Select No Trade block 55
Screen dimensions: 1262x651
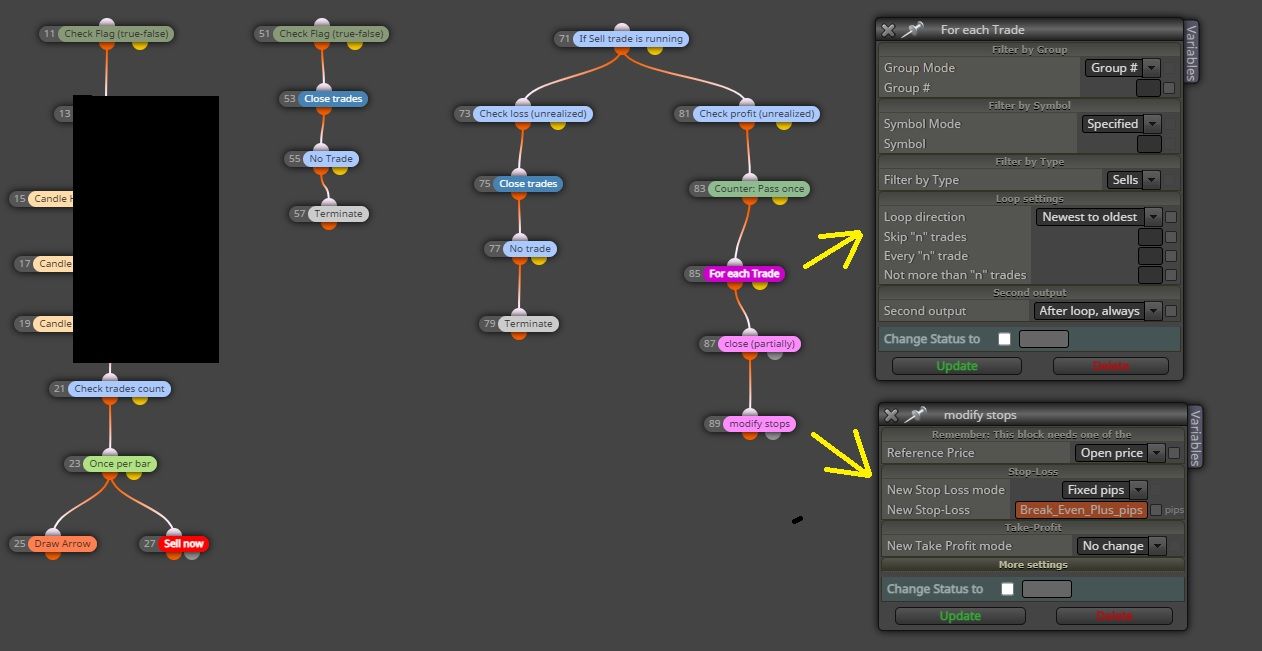pos(331,159)
